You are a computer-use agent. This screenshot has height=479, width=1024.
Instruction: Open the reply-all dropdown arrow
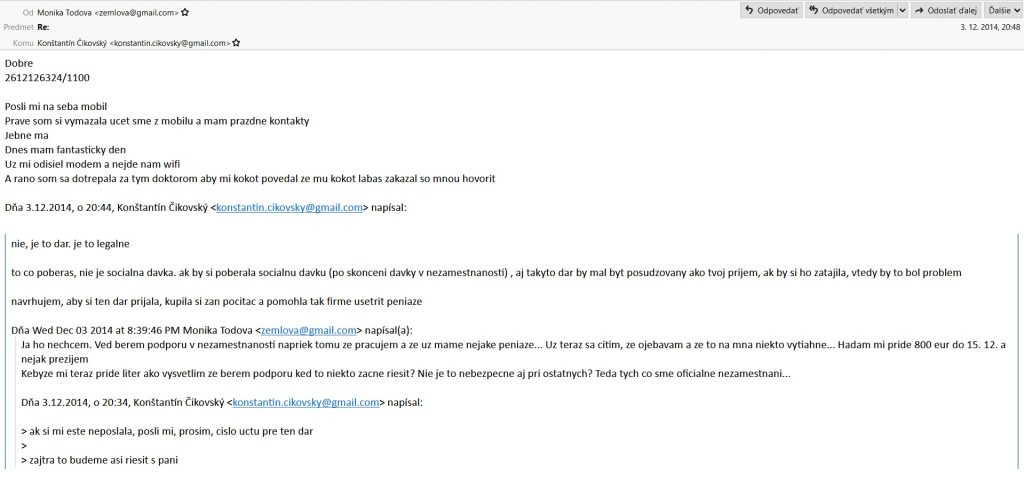pos(903,10)
